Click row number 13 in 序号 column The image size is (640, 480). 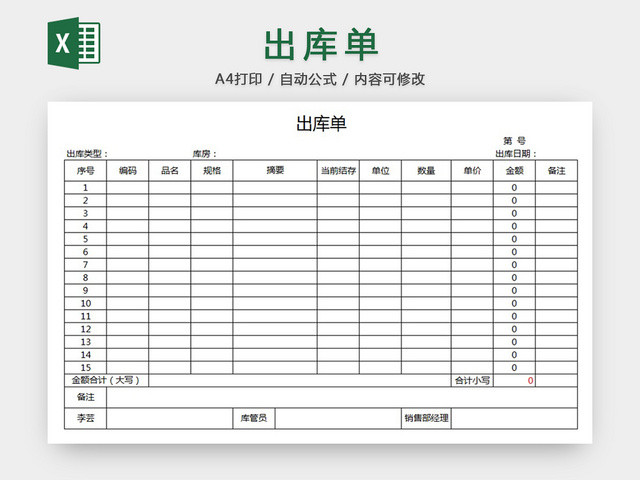click(86, 342)
